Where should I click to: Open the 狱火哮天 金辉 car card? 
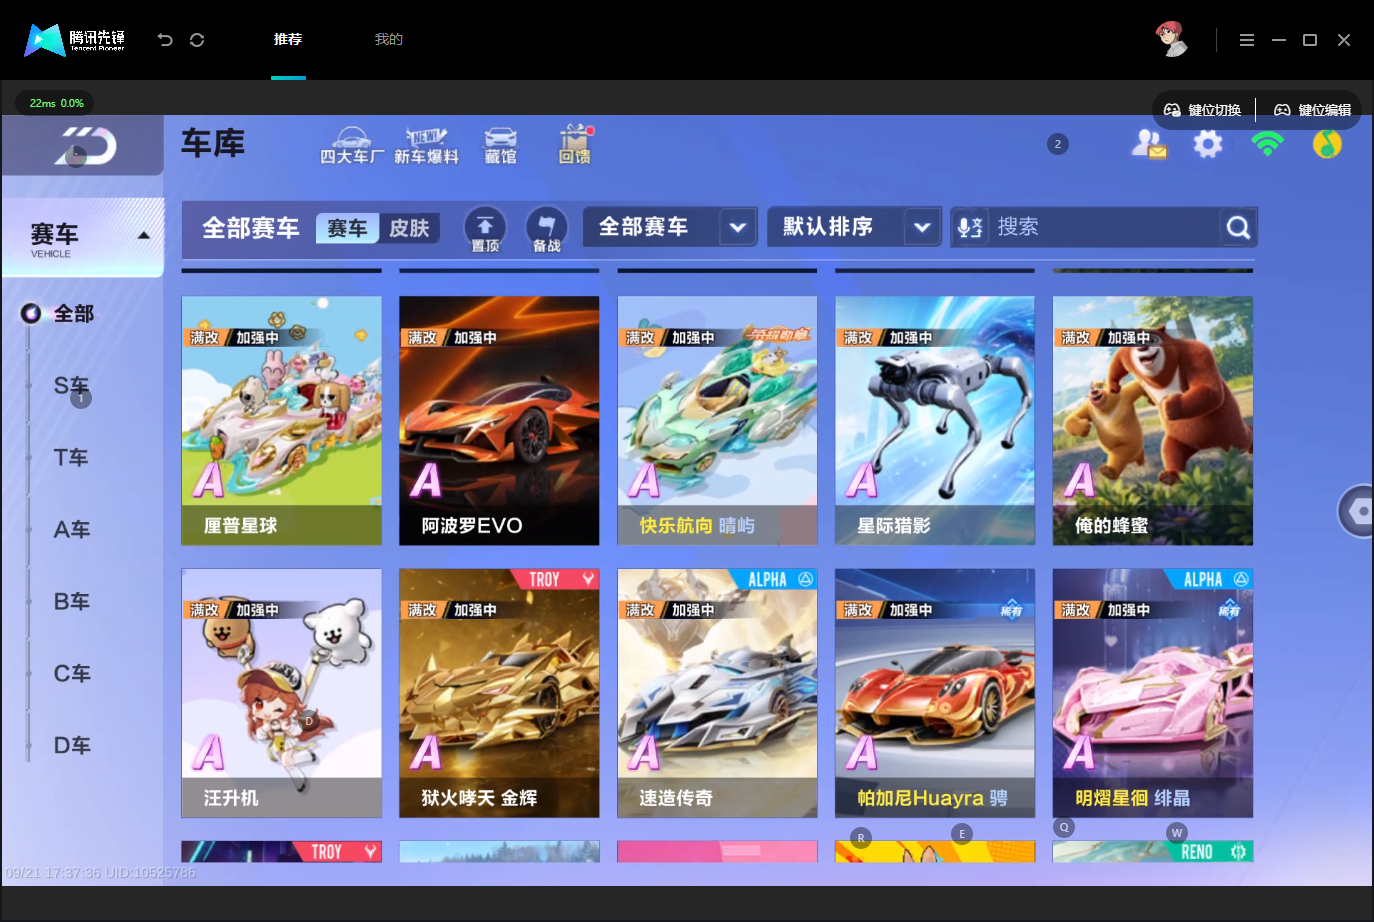tap(499, 693)
